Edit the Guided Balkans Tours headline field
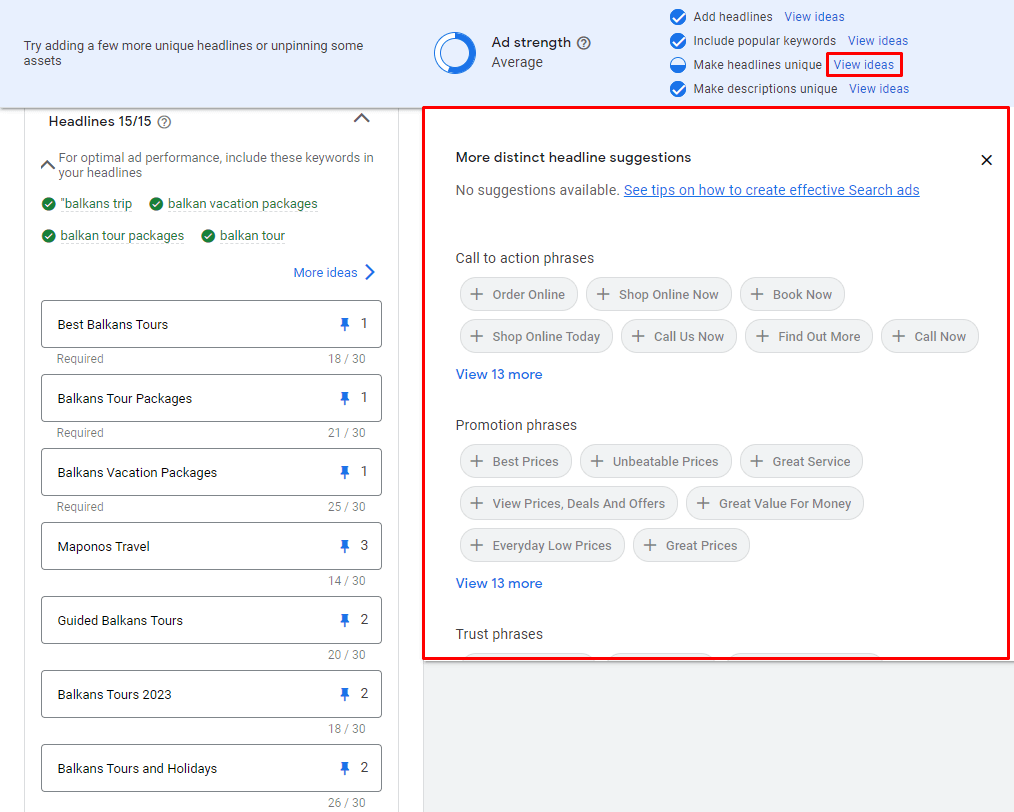The height and width of the screenshot is (812, 1014). pyautogui.click(x=211, y=620)
